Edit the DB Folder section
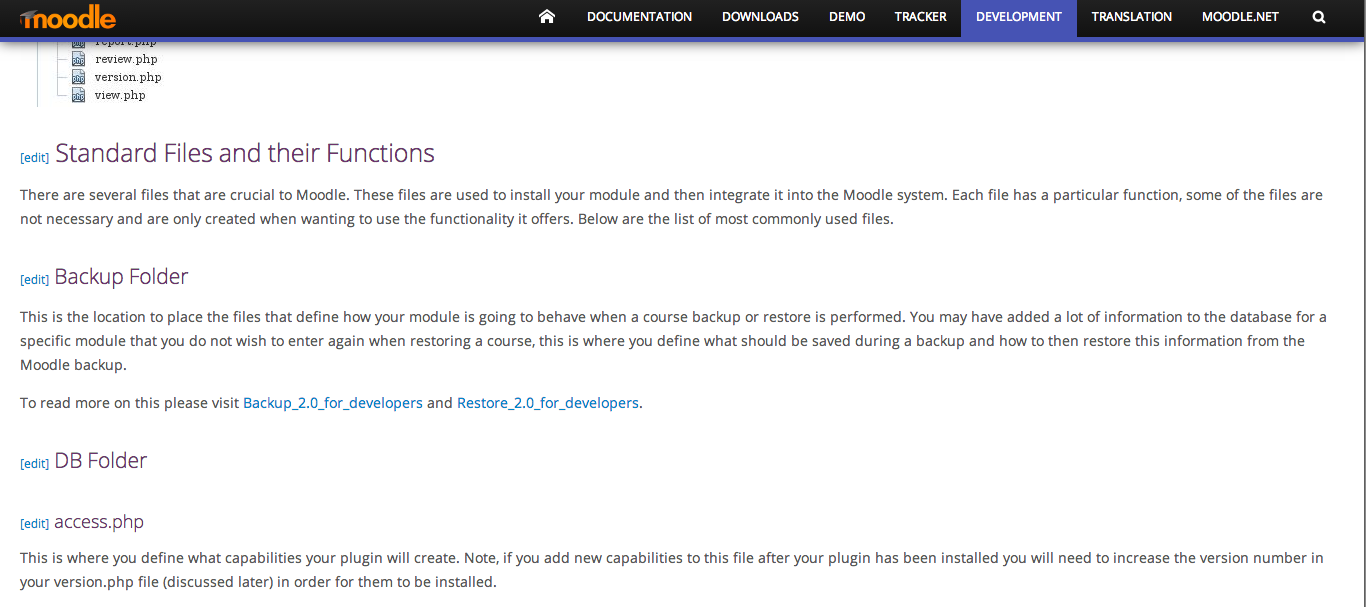The width and height of the screenshot is (1366, 607). click(x=35, y=464)
